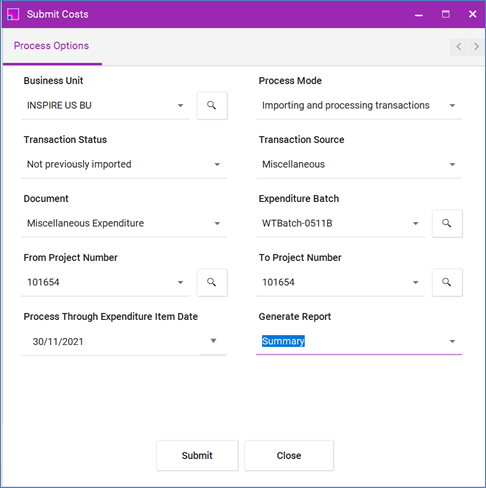Click the To Project Number search icon
The image size is (486, 488).
pos(447,283)
